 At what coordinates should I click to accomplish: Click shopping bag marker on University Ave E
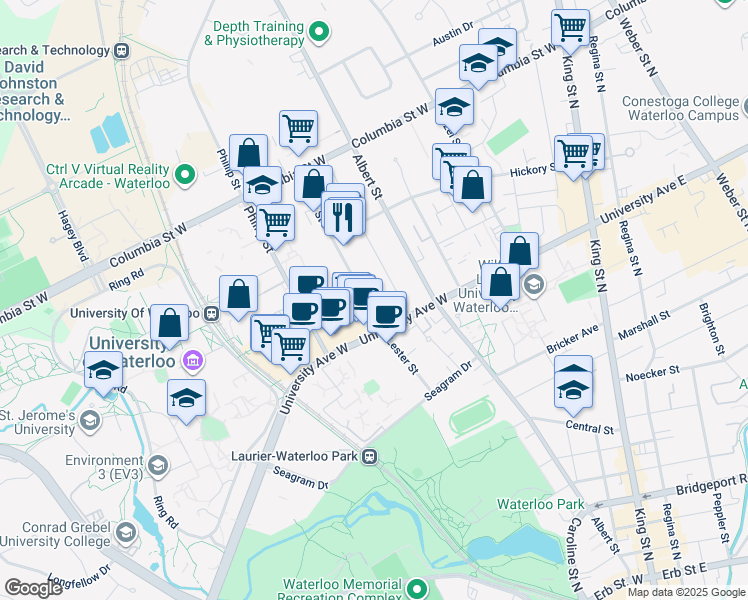coord(519,252)
